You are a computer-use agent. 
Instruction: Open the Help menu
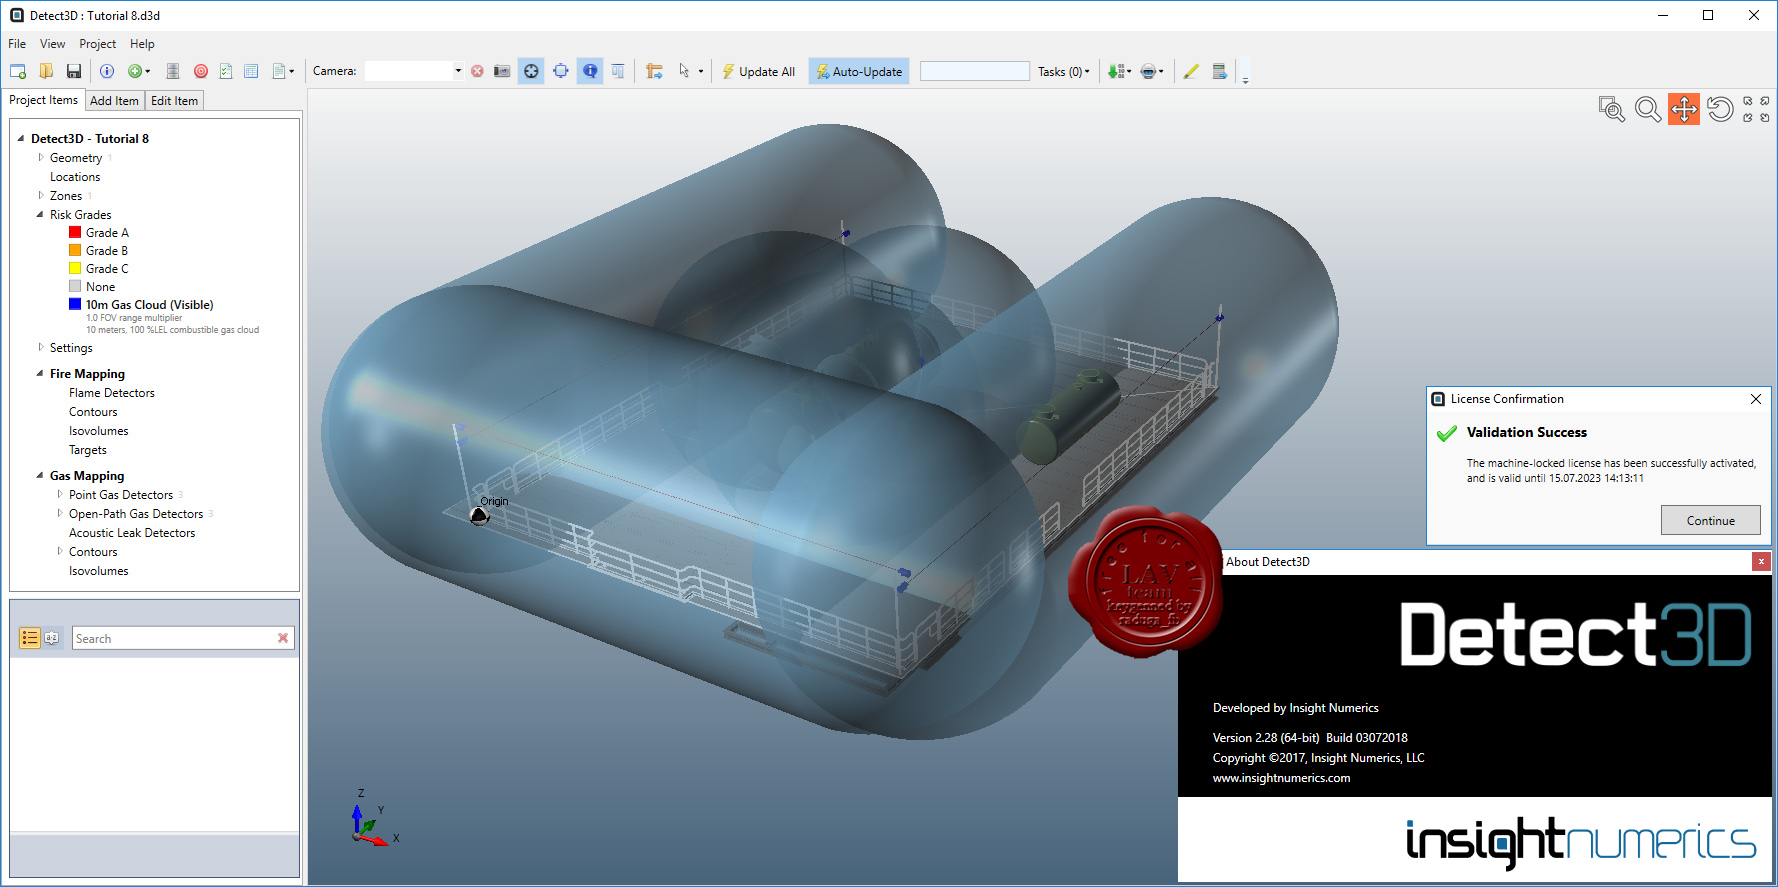[142, 44]
